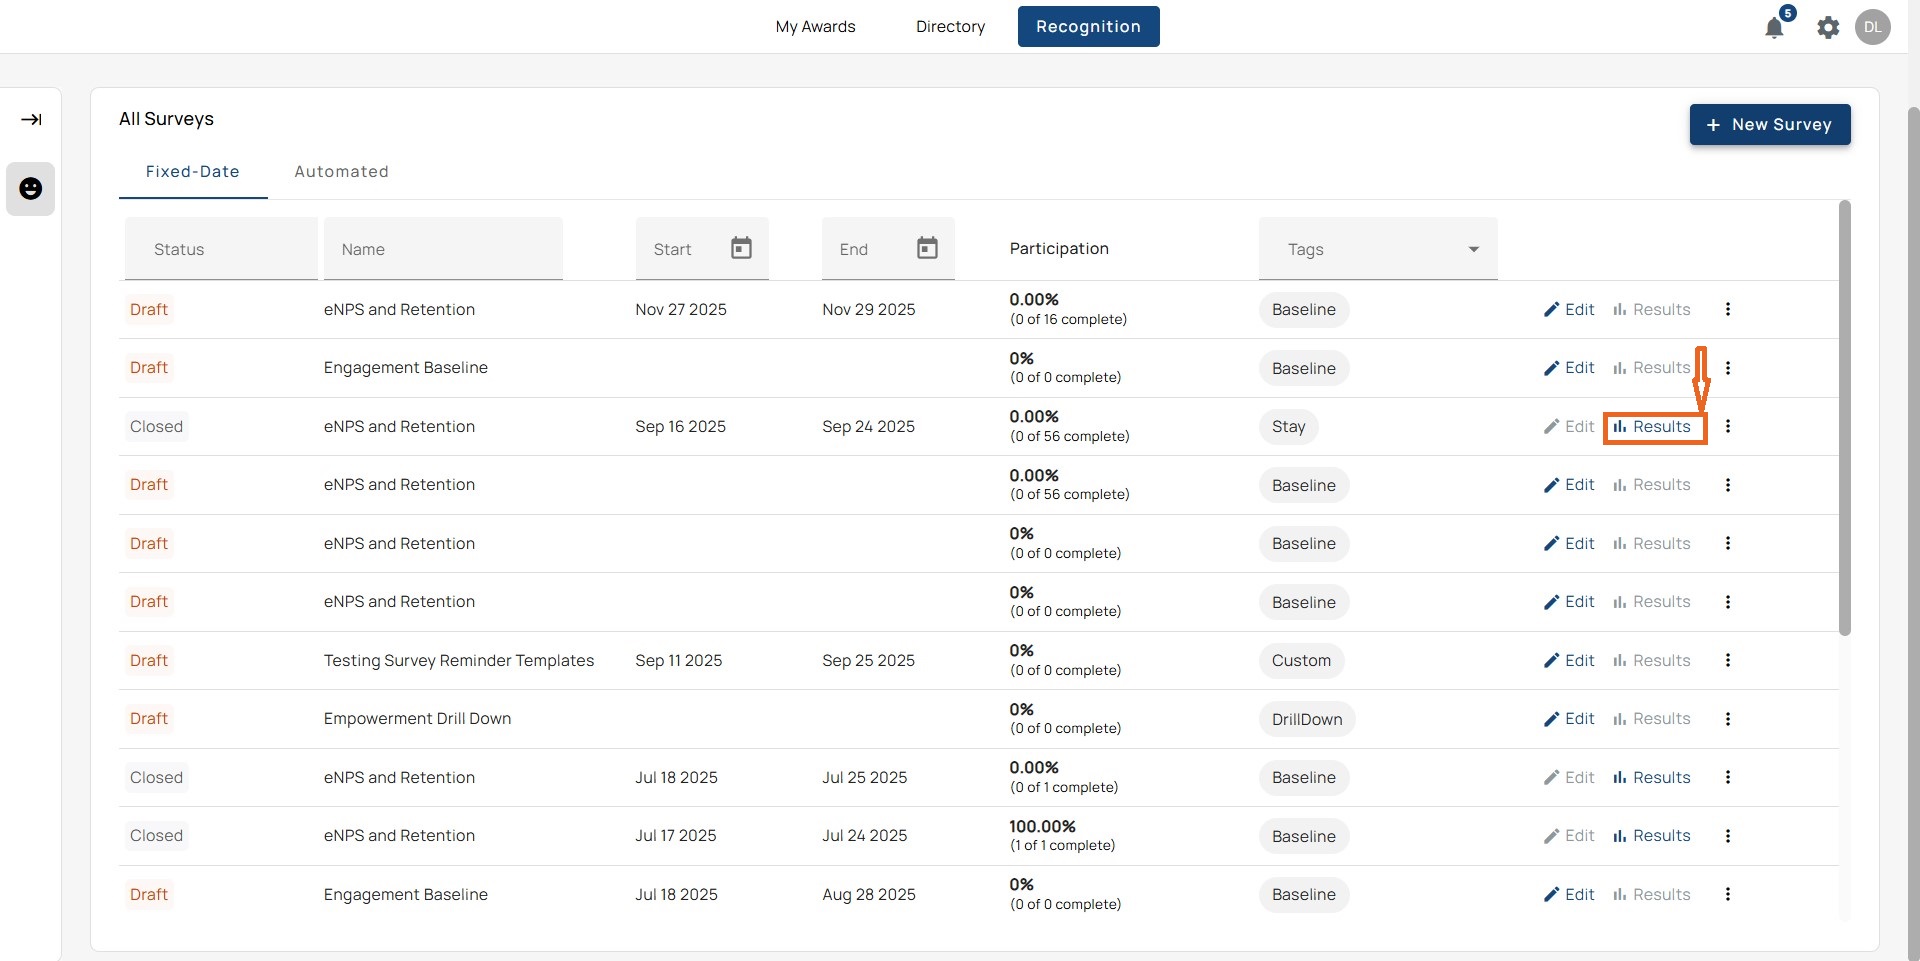The height and width of the screenshot is (961, 1920).
Task: Edit the Empowerment Drill Down survey
Action: point(1569,719)
